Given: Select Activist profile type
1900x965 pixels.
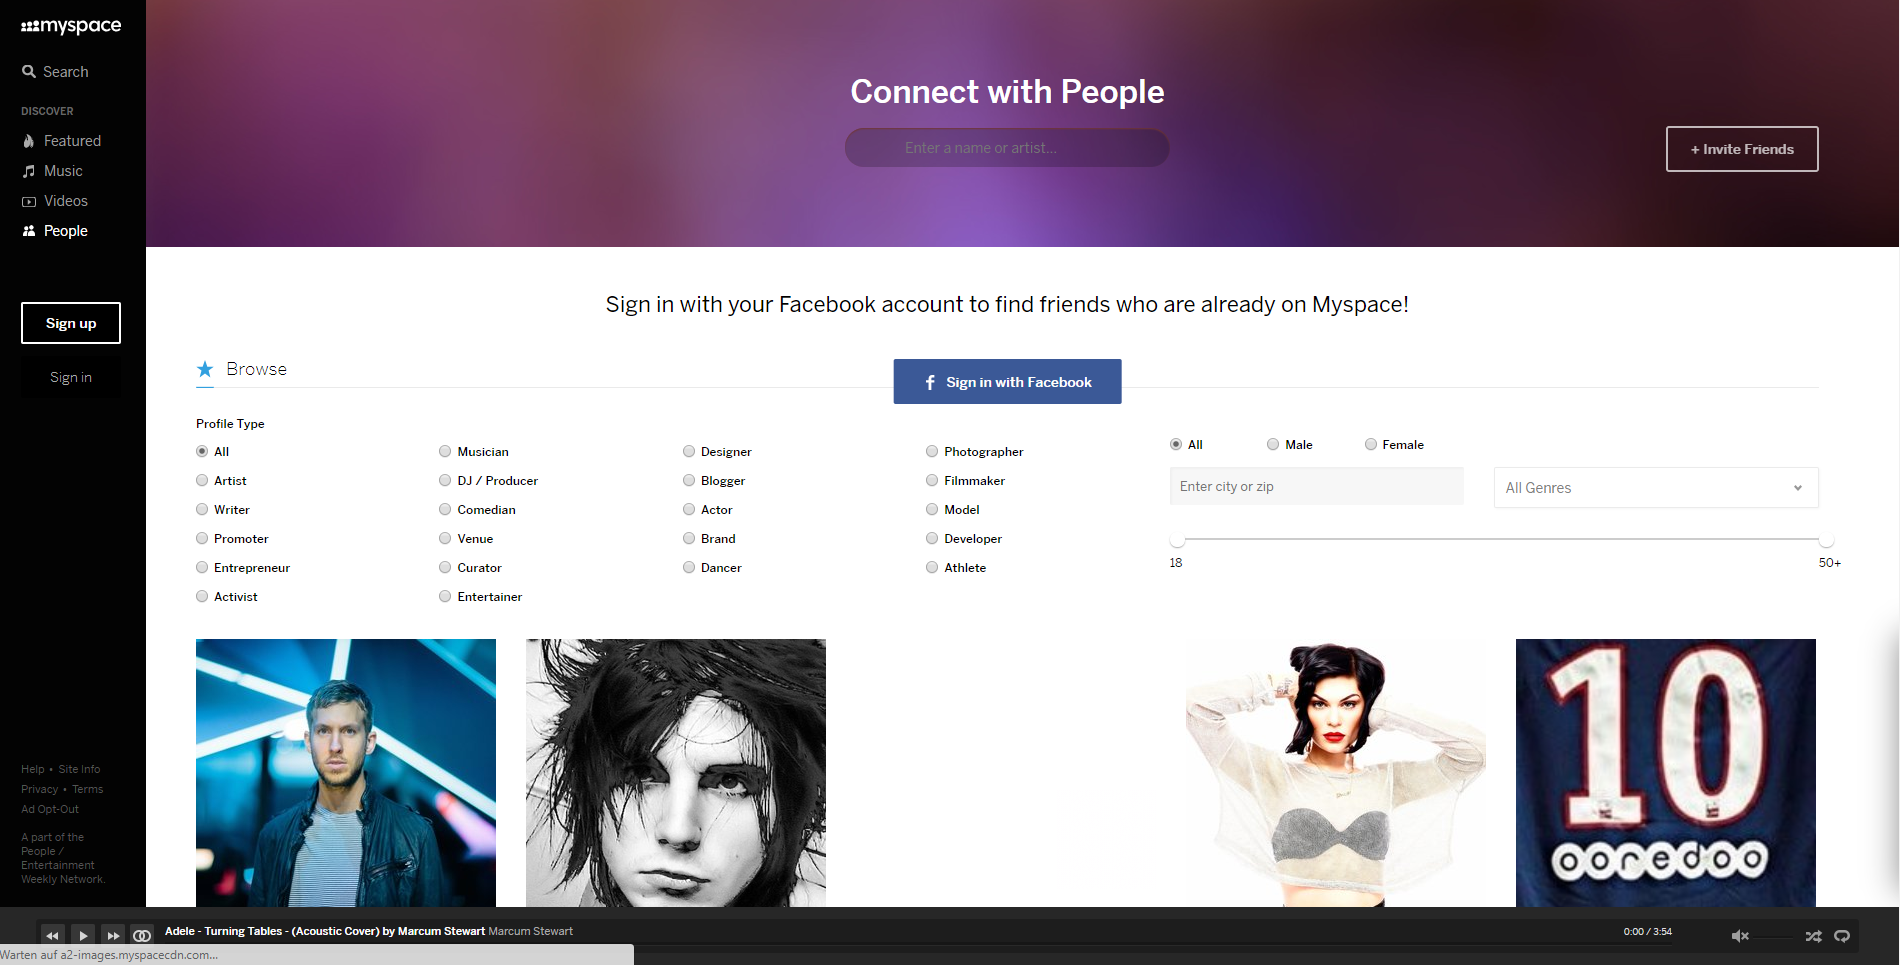Looking at the screenshot, I should click(x=202, y=597).
